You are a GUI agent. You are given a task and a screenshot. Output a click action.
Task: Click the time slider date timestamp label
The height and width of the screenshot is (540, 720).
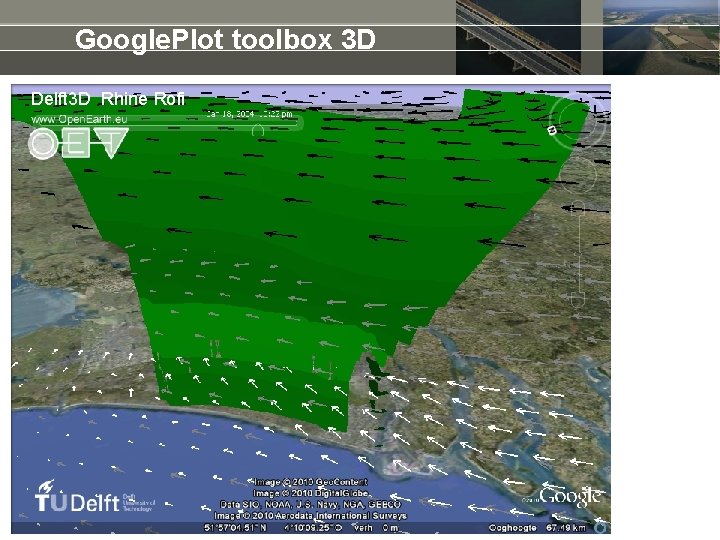click(249, 114)
